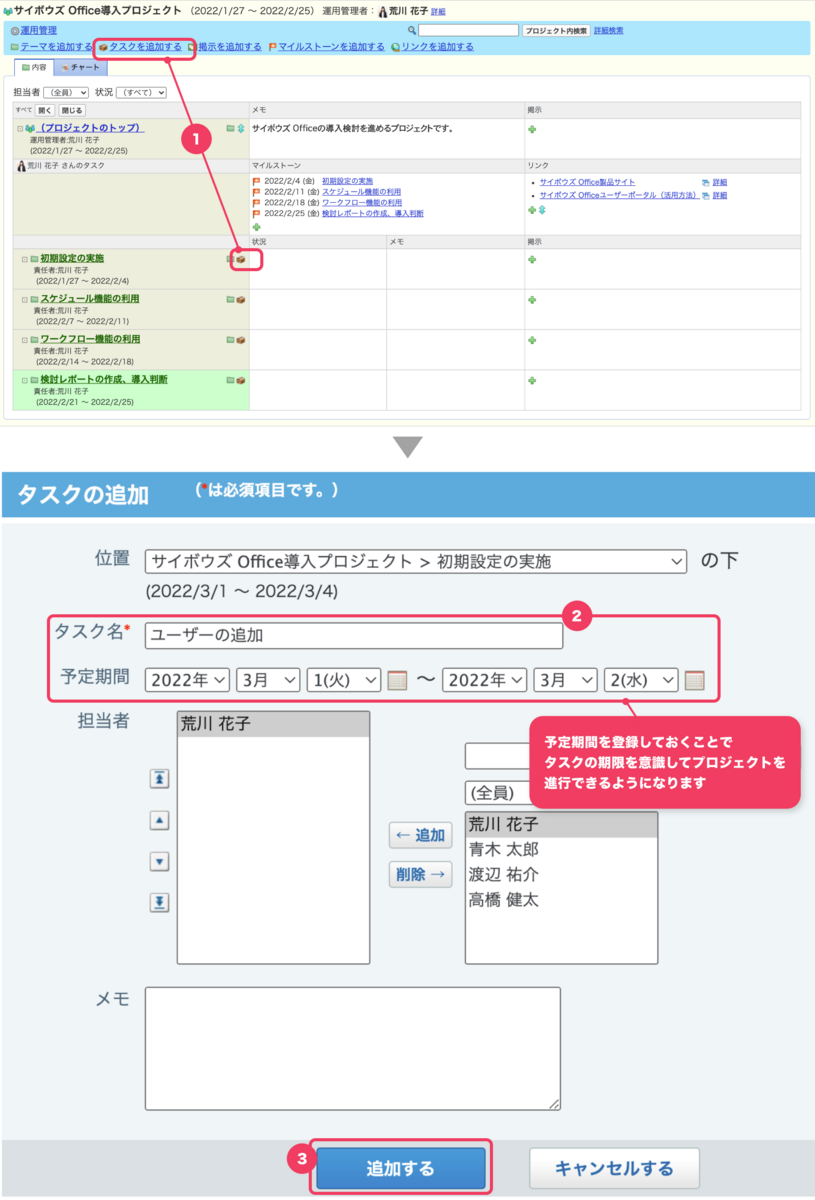The image size is (815, 1200).
Task: Click the add-task icon in ワークフロー機能の利用 row
Action: (x=241, y=340)
